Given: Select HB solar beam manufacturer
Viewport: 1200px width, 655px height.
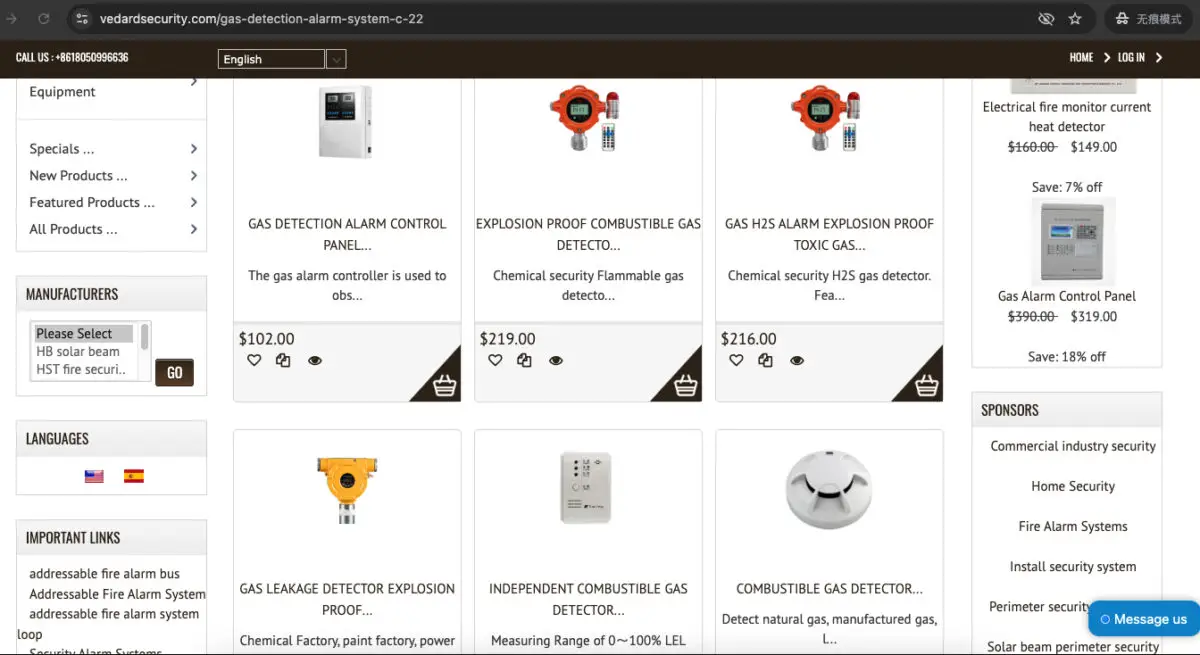Looking at the screenshot, I should click(78, 351).
